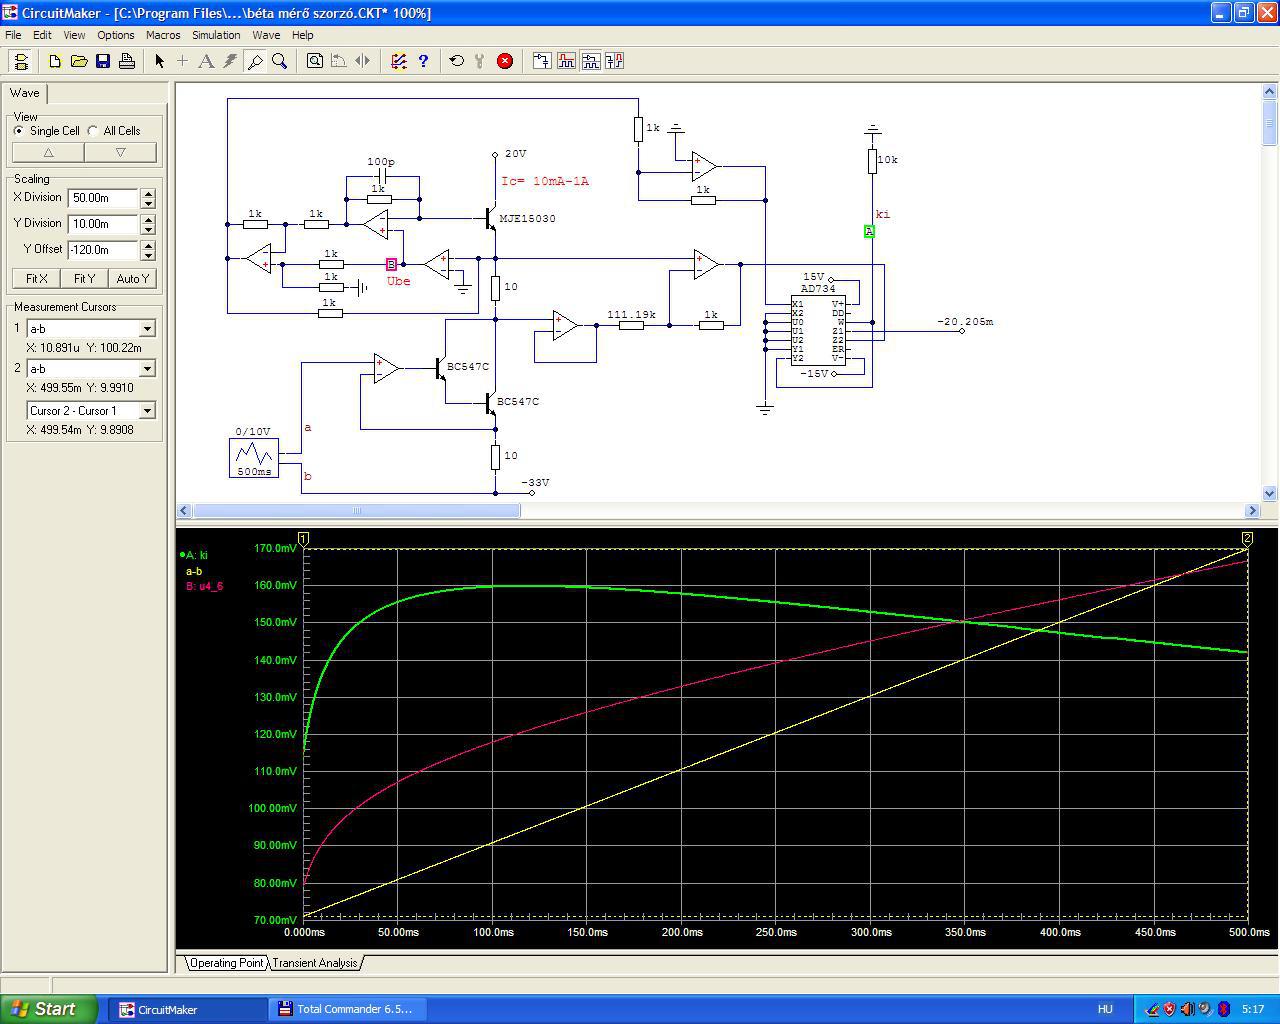Click the printer icon
The image size is (1280, 1024).
click(x=127, y=61)
